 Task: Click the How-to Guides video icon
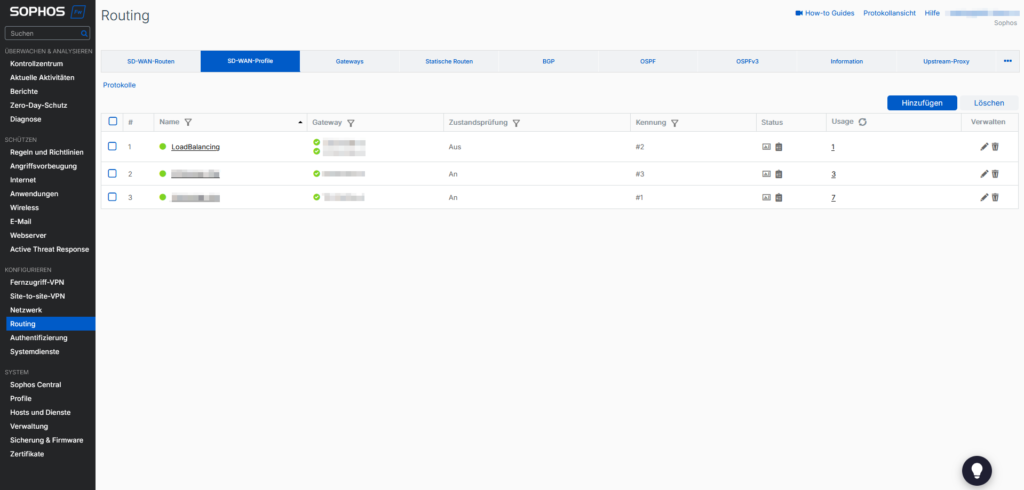coord(799,13)
